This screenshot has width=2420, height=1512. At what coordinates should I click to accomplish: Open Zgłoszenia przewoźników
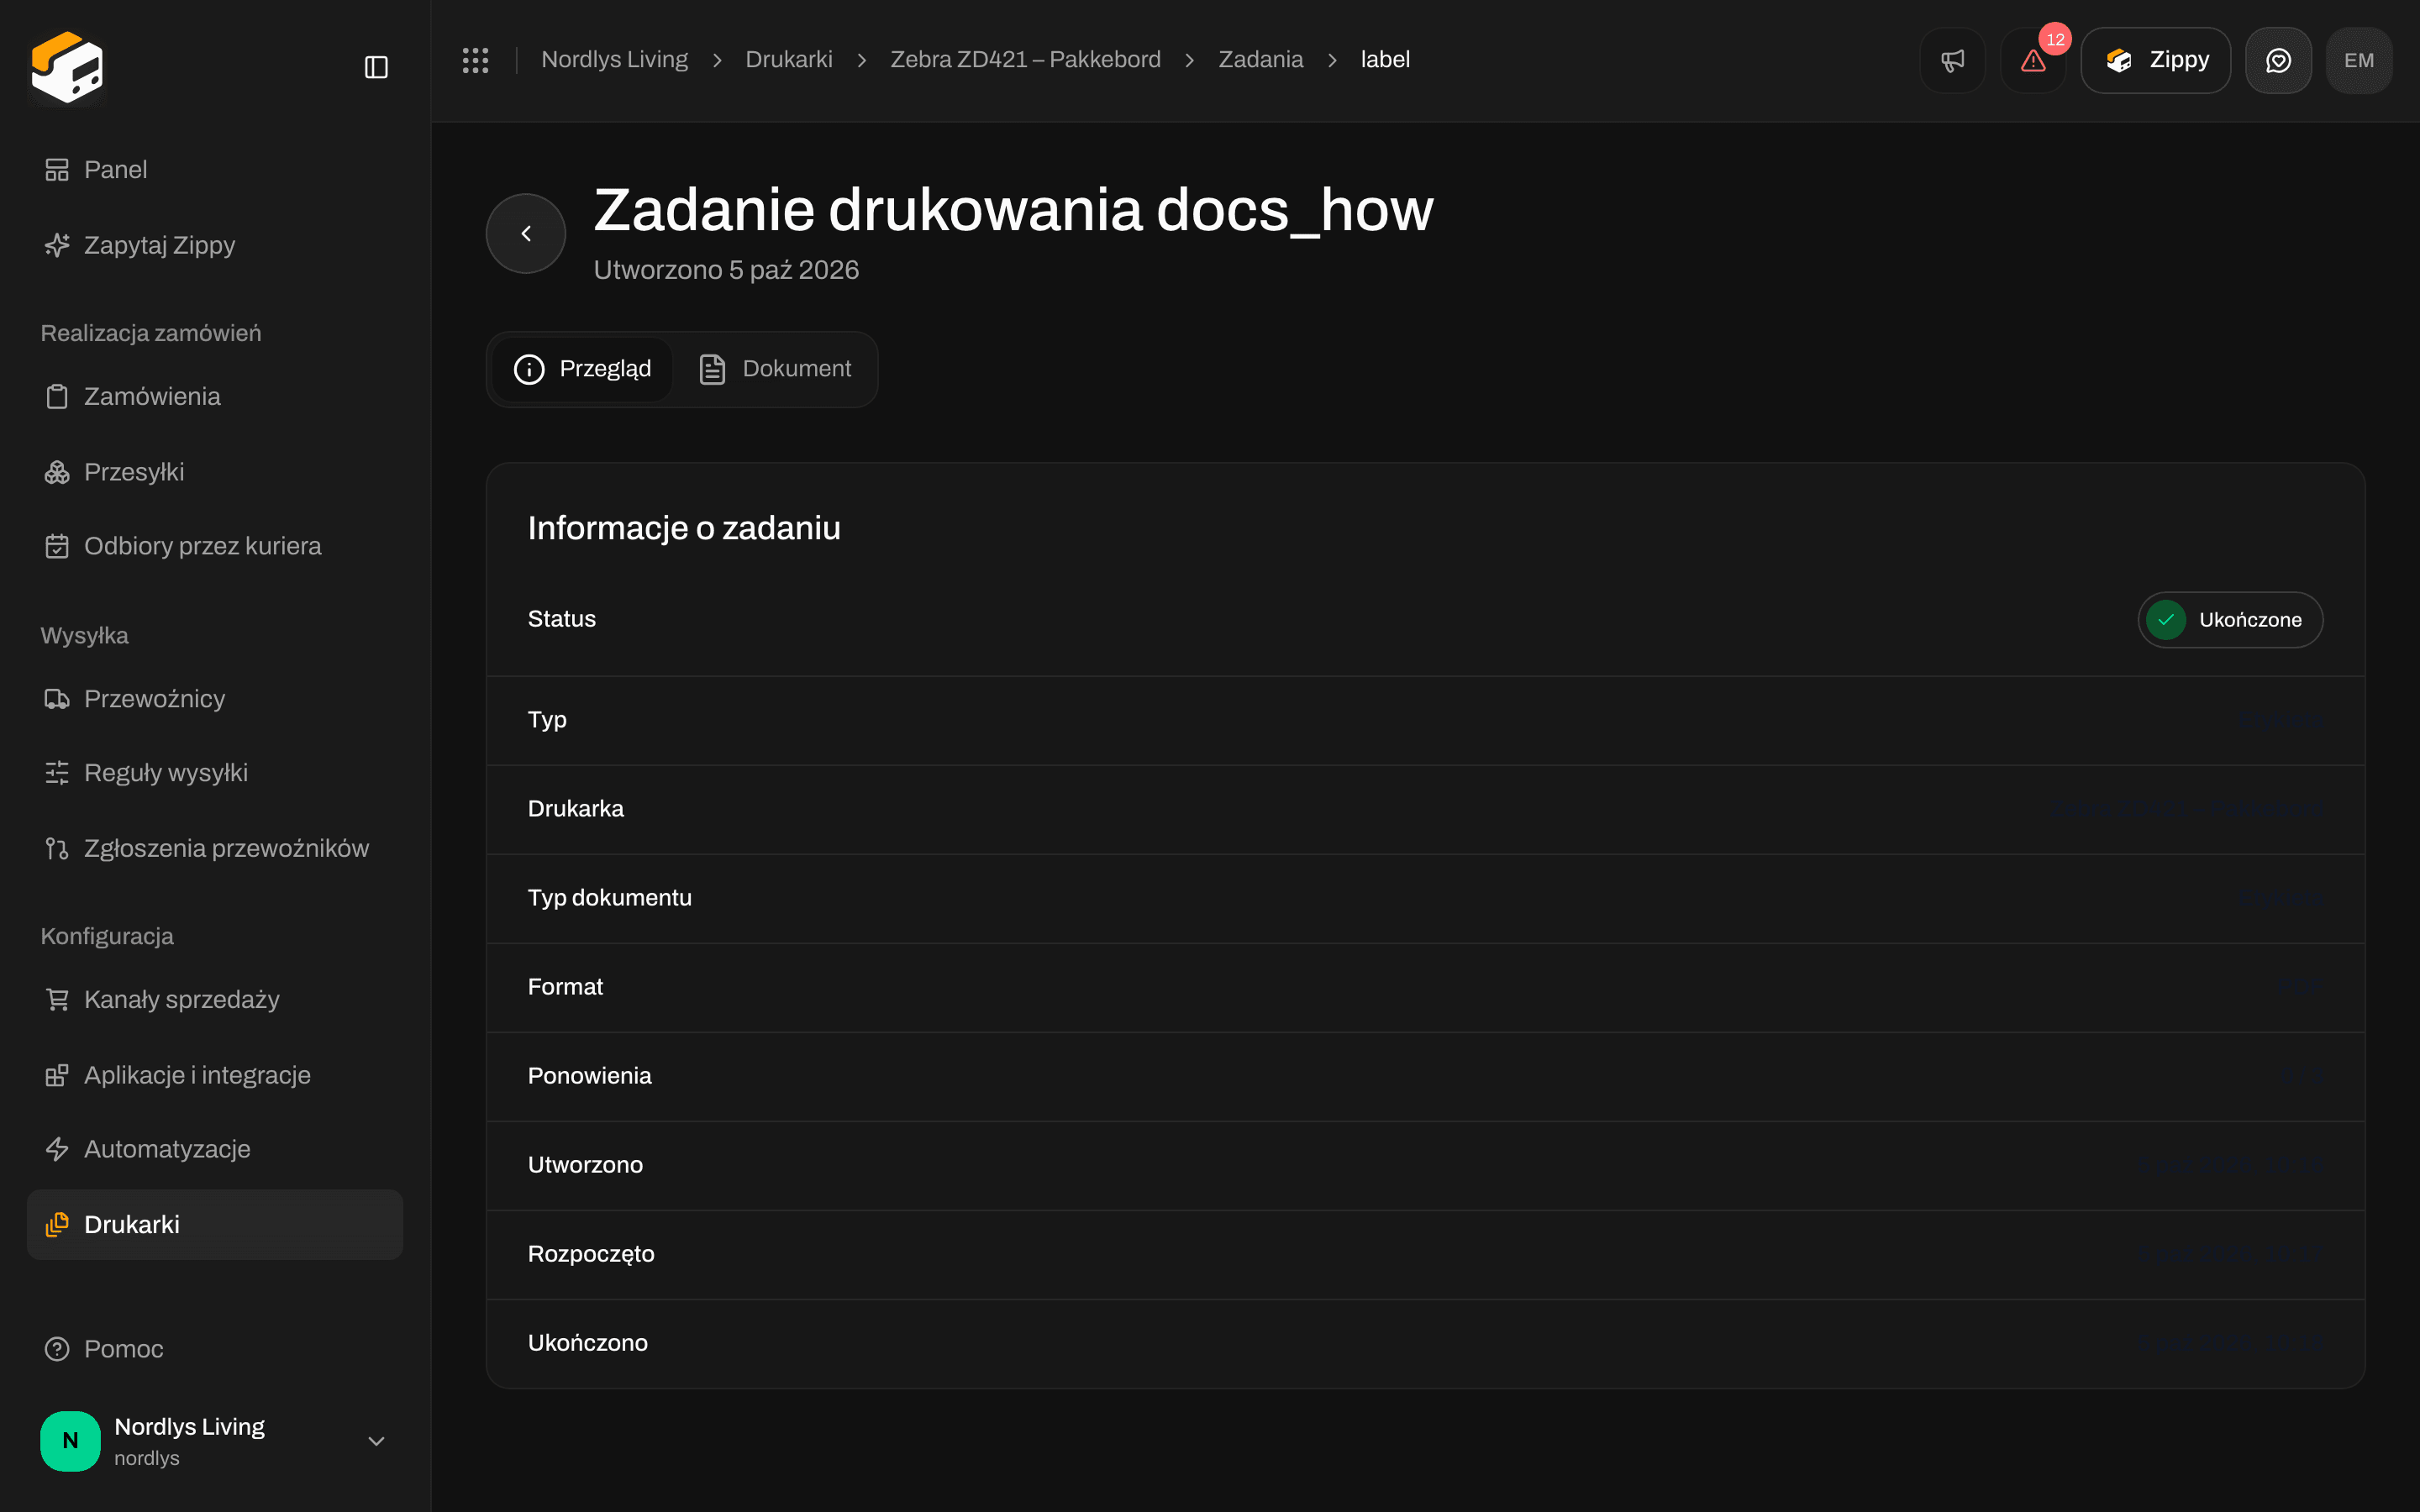pos(215,848)
